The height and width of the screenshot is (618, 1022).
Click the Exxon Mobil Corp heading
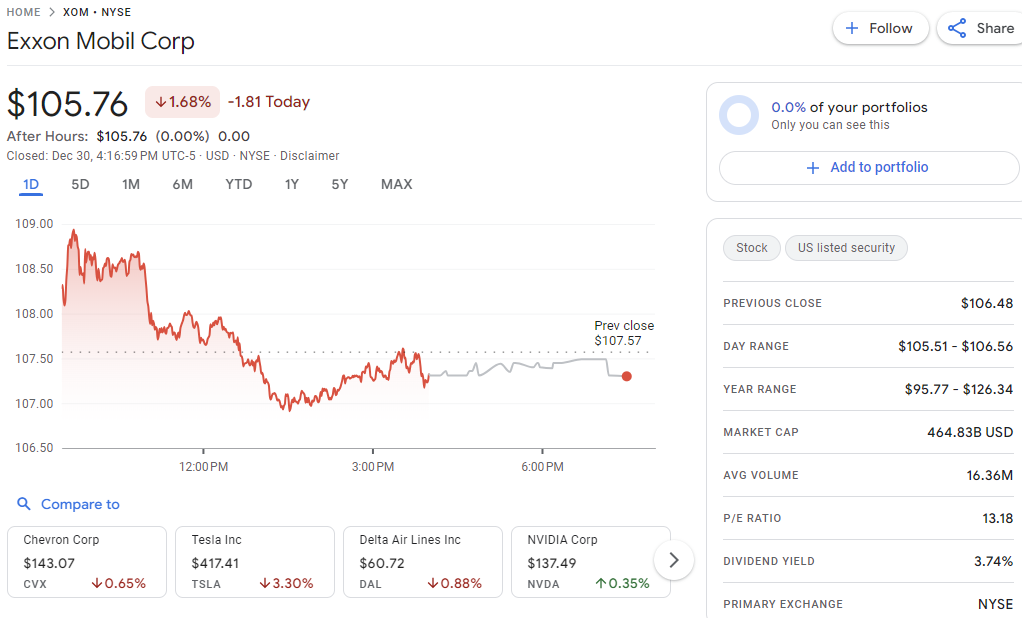(100, 41)
